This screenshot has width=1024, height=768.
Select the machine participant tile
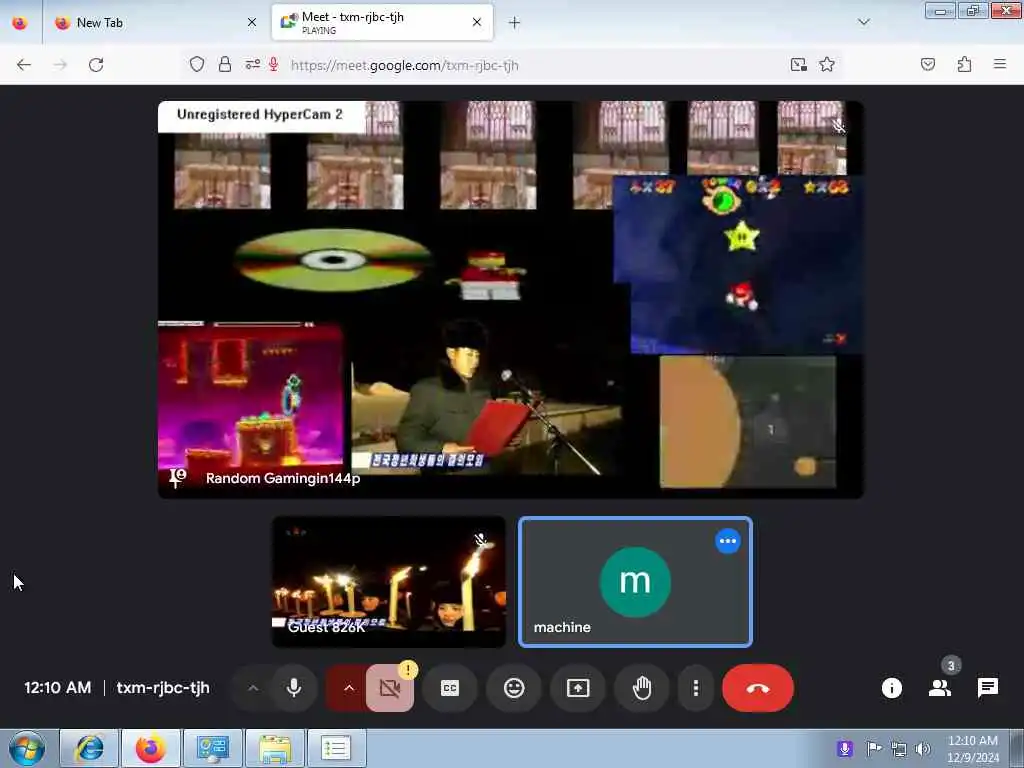tap(635, 582)
